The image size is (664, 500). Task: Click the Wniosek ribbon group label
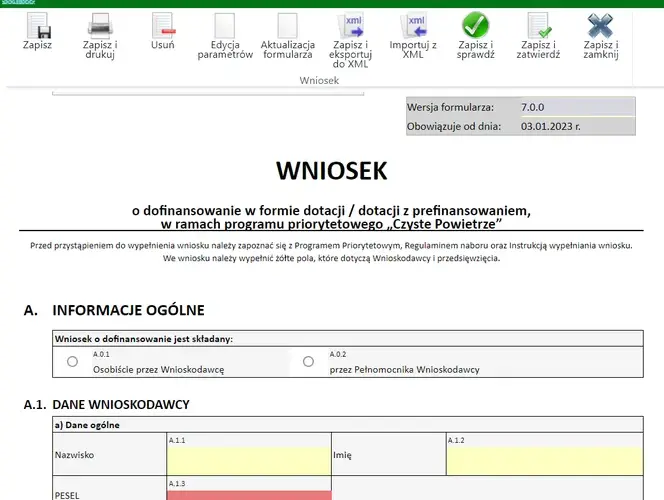click(319, 80)
